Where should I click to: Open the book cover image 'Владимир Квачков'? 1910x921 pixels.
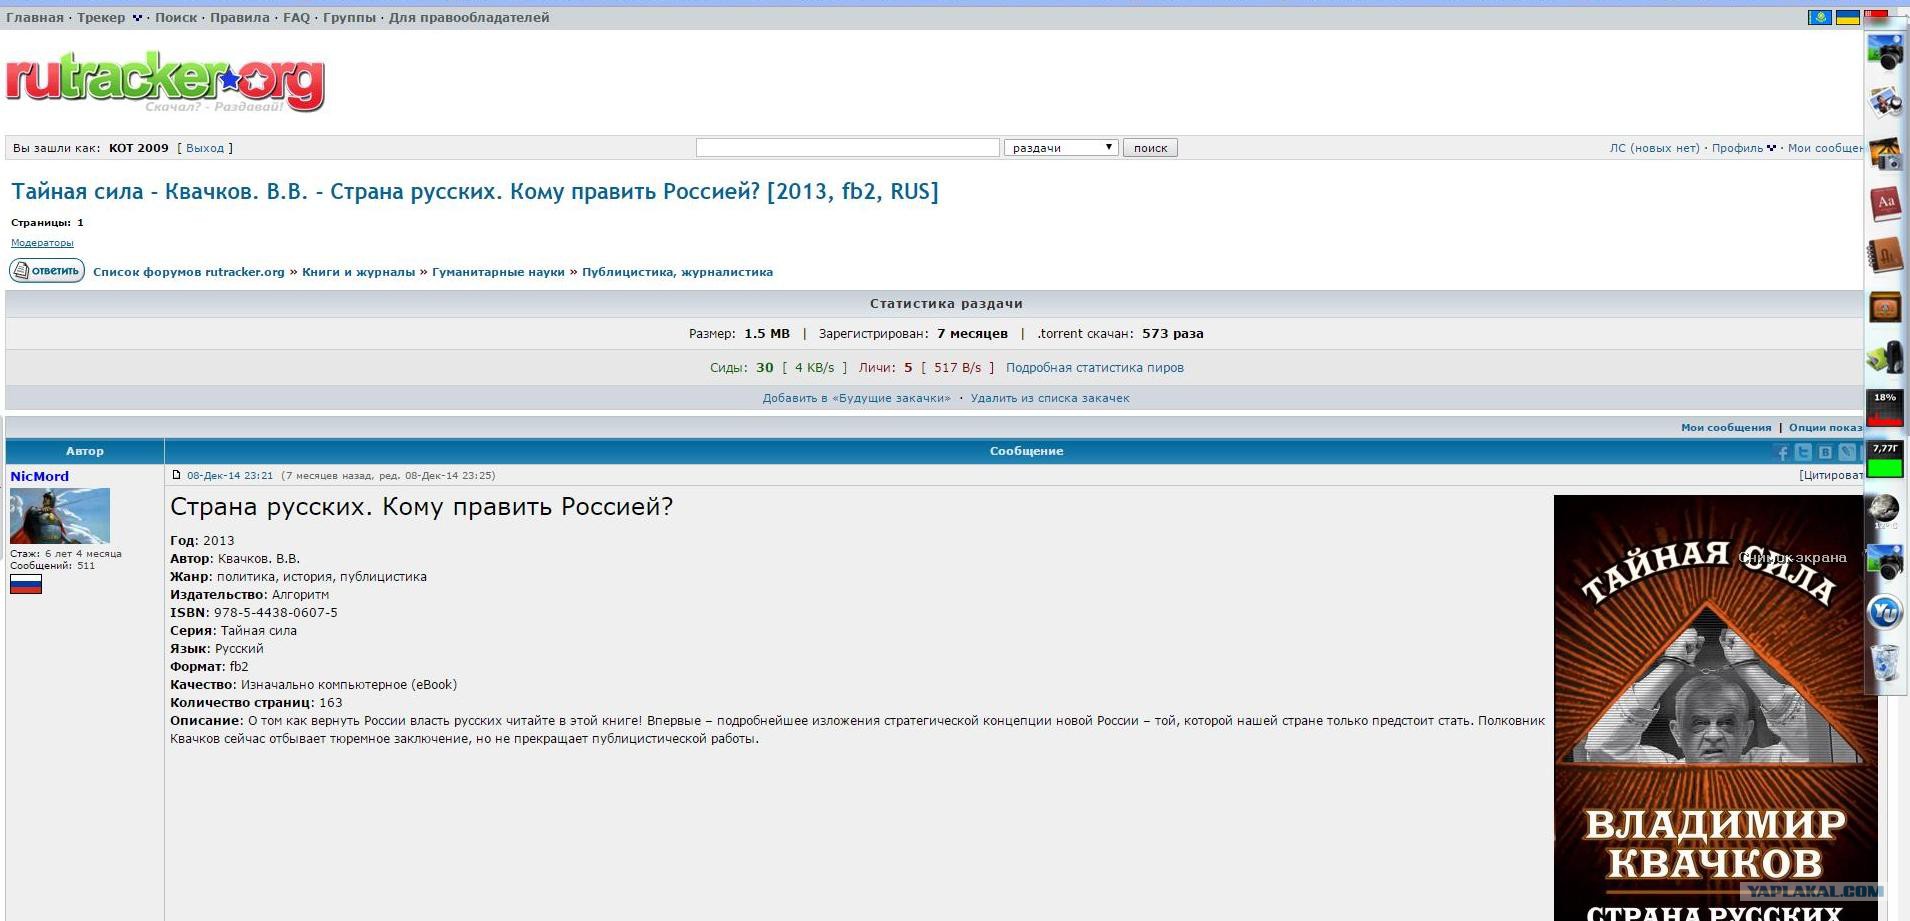pyautogui.click(x=1716, y=708)
